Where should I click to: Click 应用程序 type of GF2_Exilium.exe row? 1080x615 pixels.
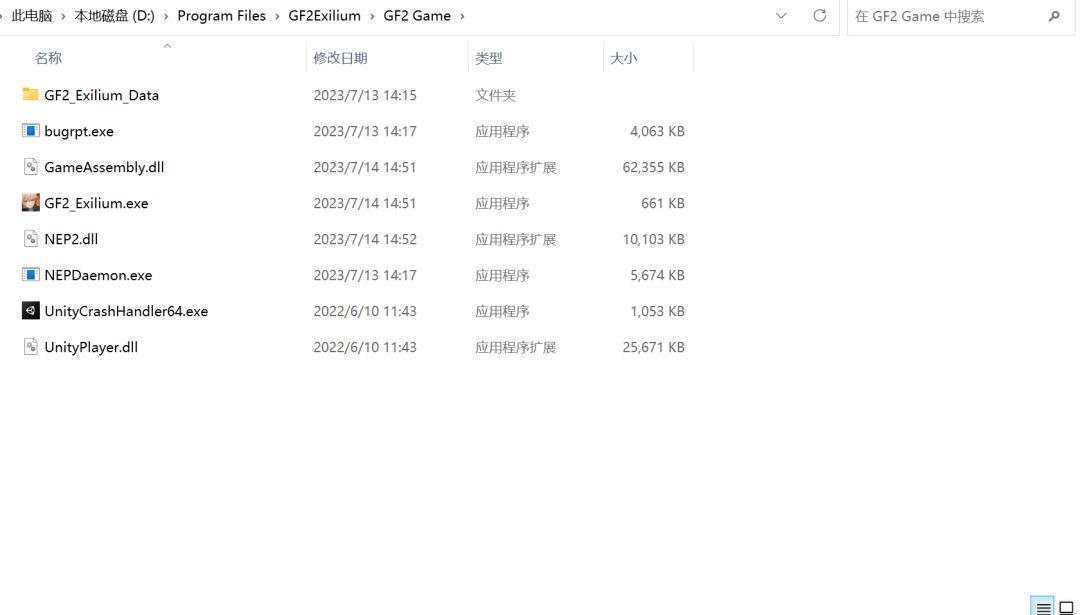pyautogui.click(x=502, y=203)
